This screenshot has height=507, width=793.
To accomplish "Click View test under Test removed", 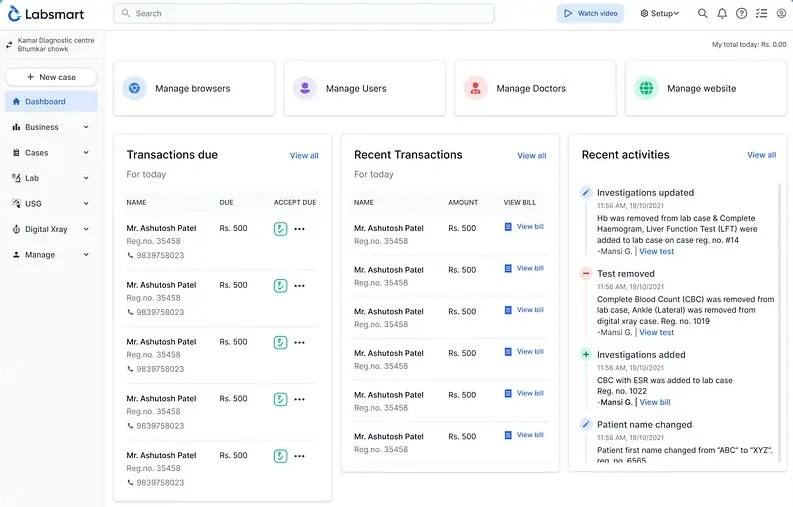I will [x=656, y=332].
